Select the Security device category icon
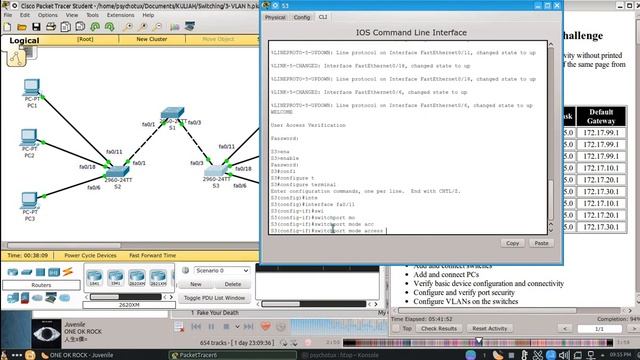Viewport: 640px width, 360px height. pos(25,298)
